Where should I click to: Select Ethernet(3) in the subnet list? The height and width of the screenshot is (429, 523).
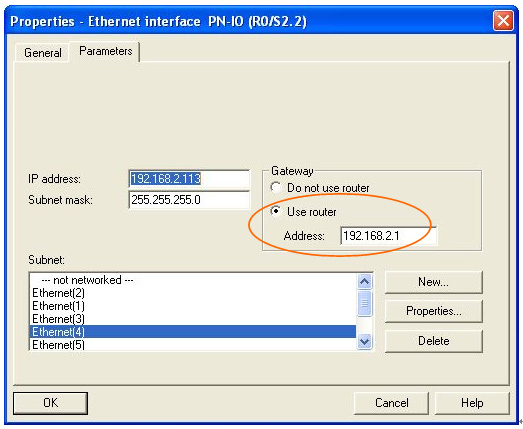coord(193,319)
